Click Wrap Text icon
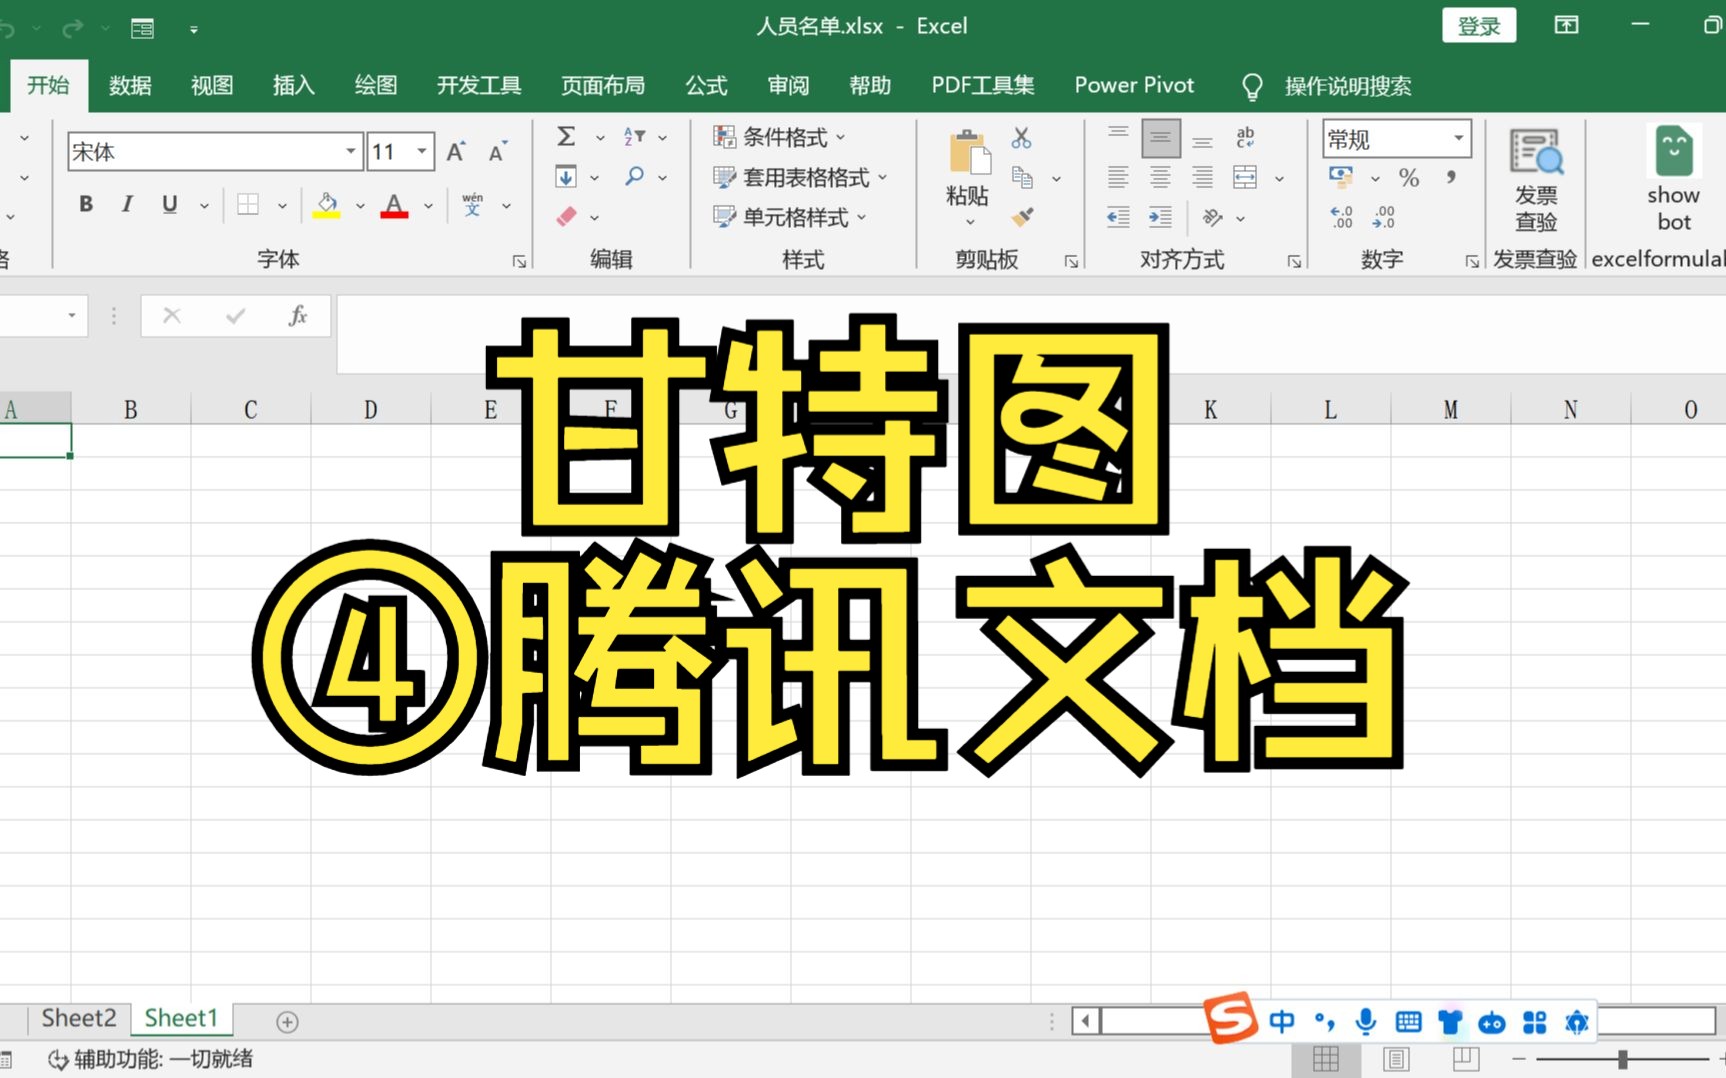 point(1245,137)
